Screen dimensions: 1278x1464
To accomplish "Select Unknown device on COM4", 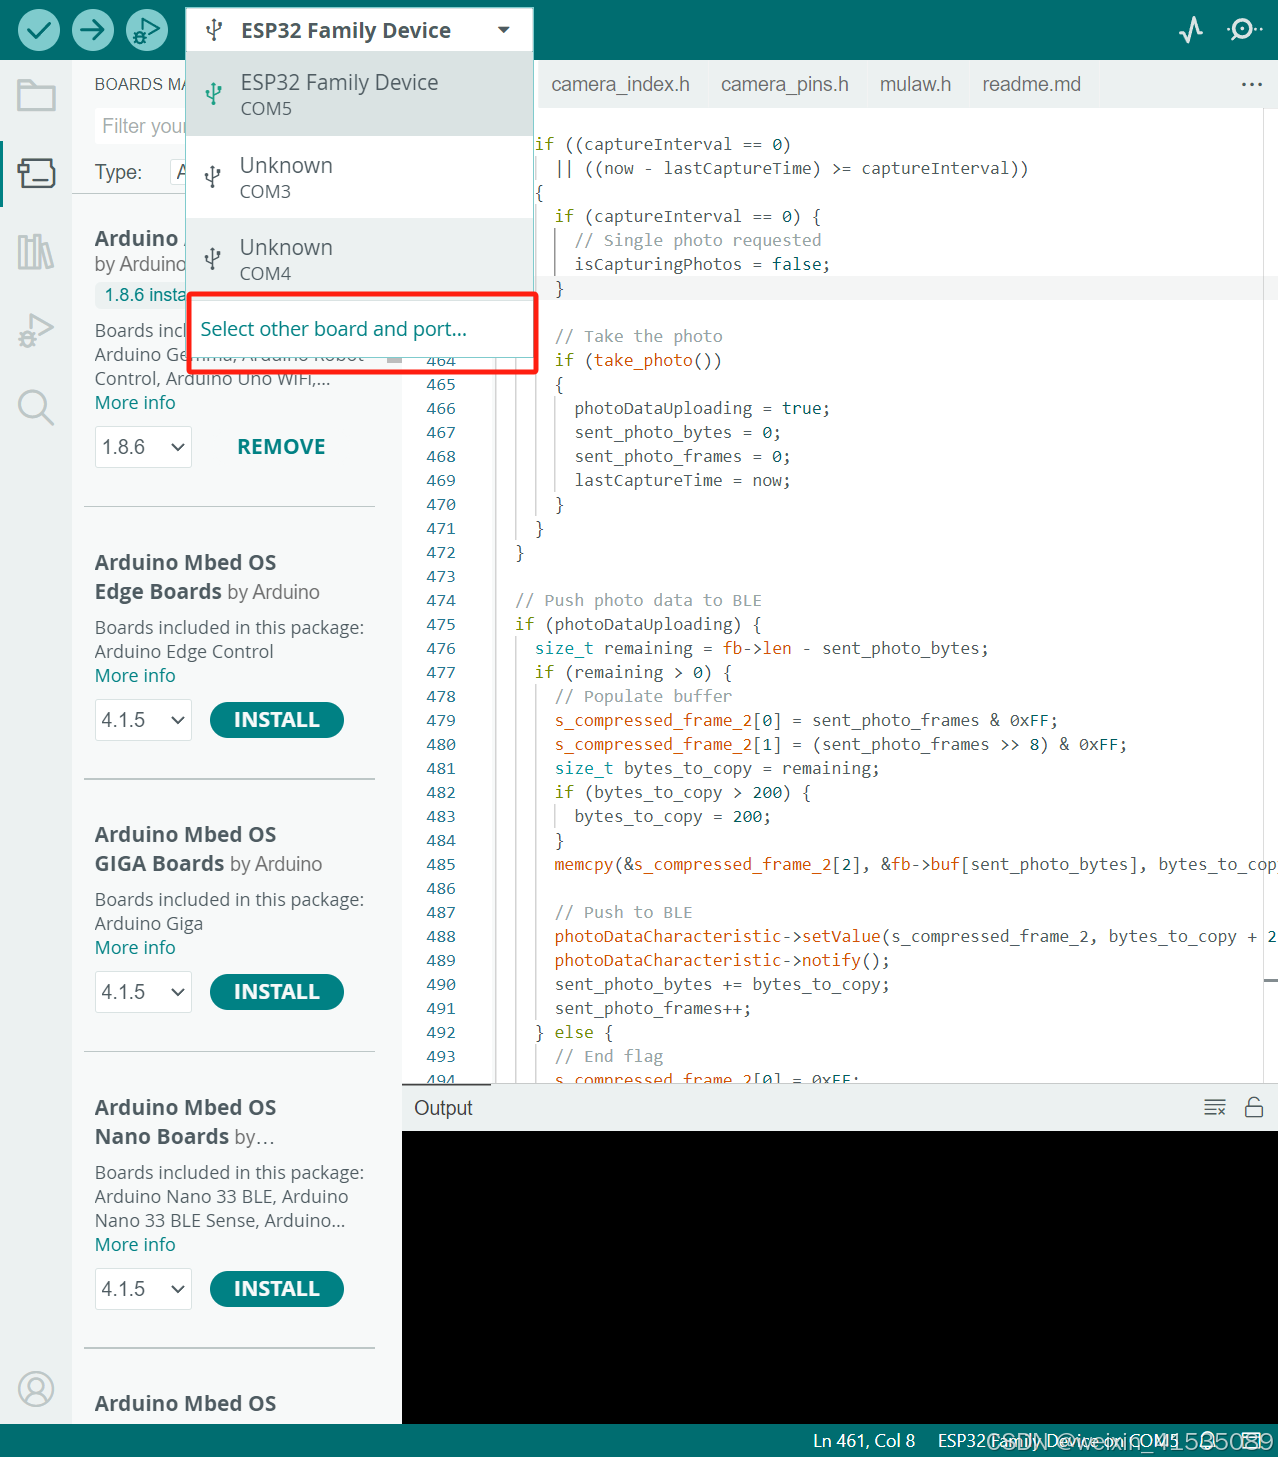I will [359, 259].
